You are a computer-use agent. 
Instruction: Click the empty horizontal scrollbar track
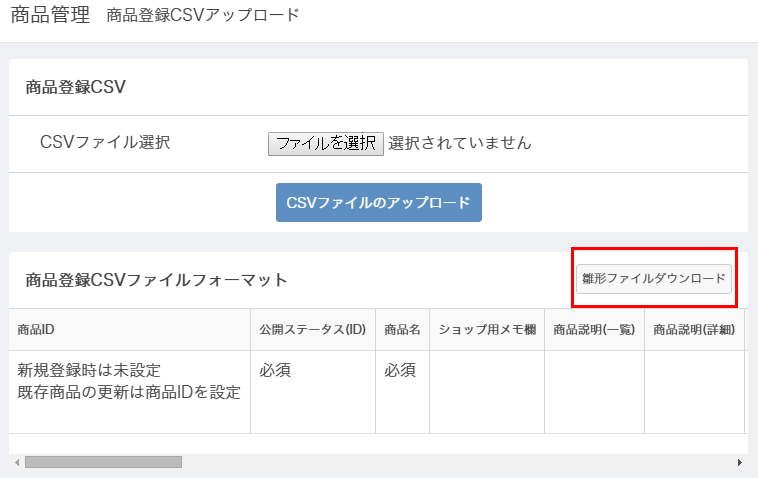457,463
